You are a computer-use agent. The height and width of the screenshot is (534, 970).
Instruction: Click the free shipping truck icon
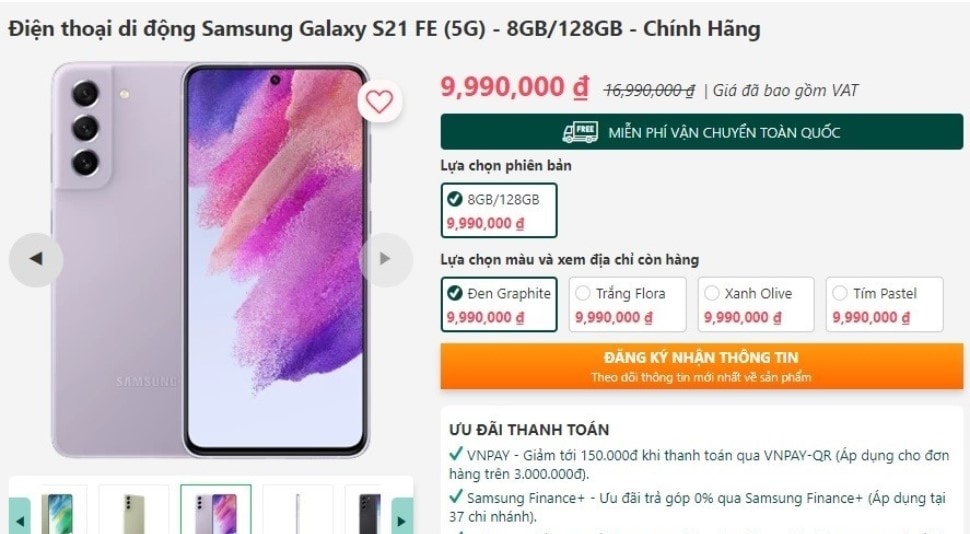[580, 132]
